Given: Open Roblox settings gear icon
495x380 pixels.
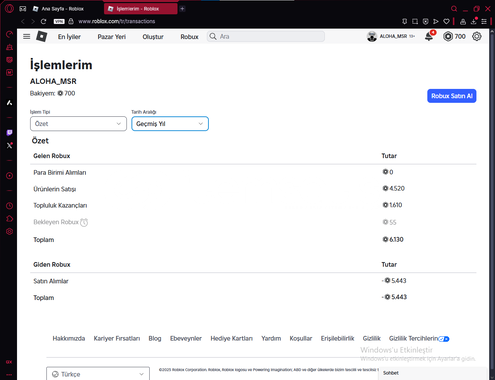Looking at the screenshot, I should (x=477, y=36).
